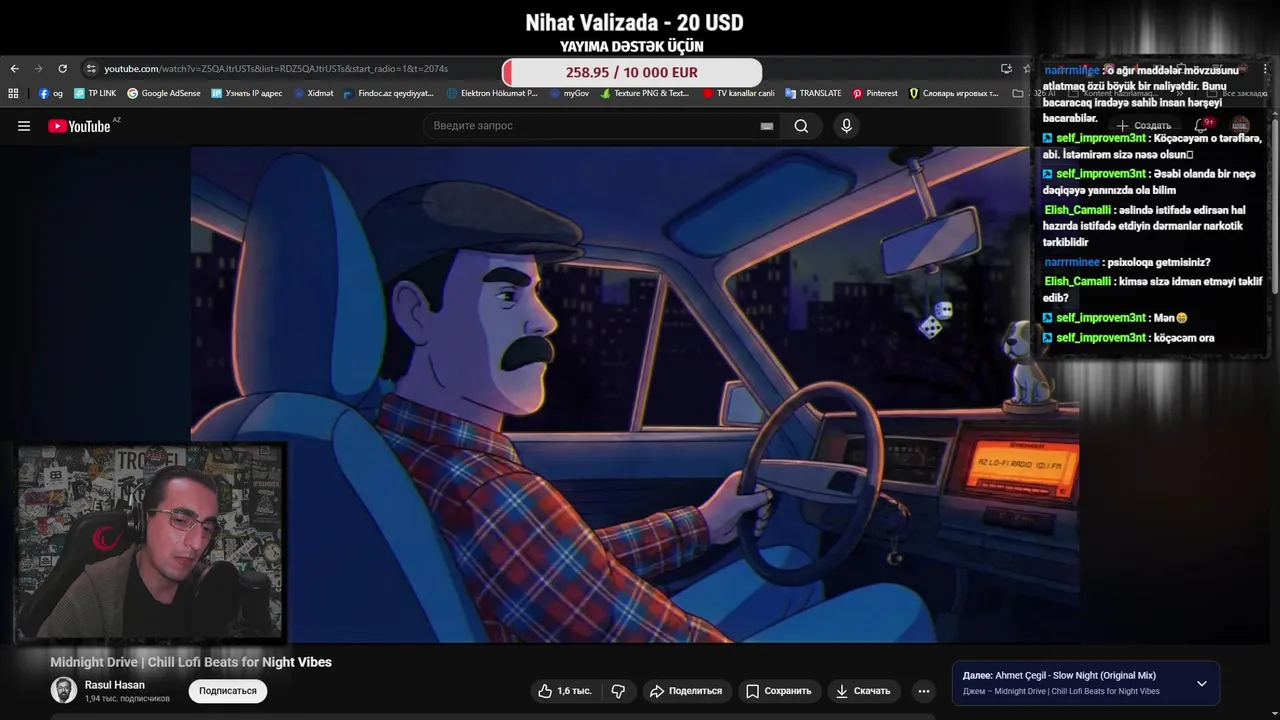The width and height of the screenshot is (1280, 720).
Task: Open the TRANSLATE bookmark
Action: click(813, 93)
